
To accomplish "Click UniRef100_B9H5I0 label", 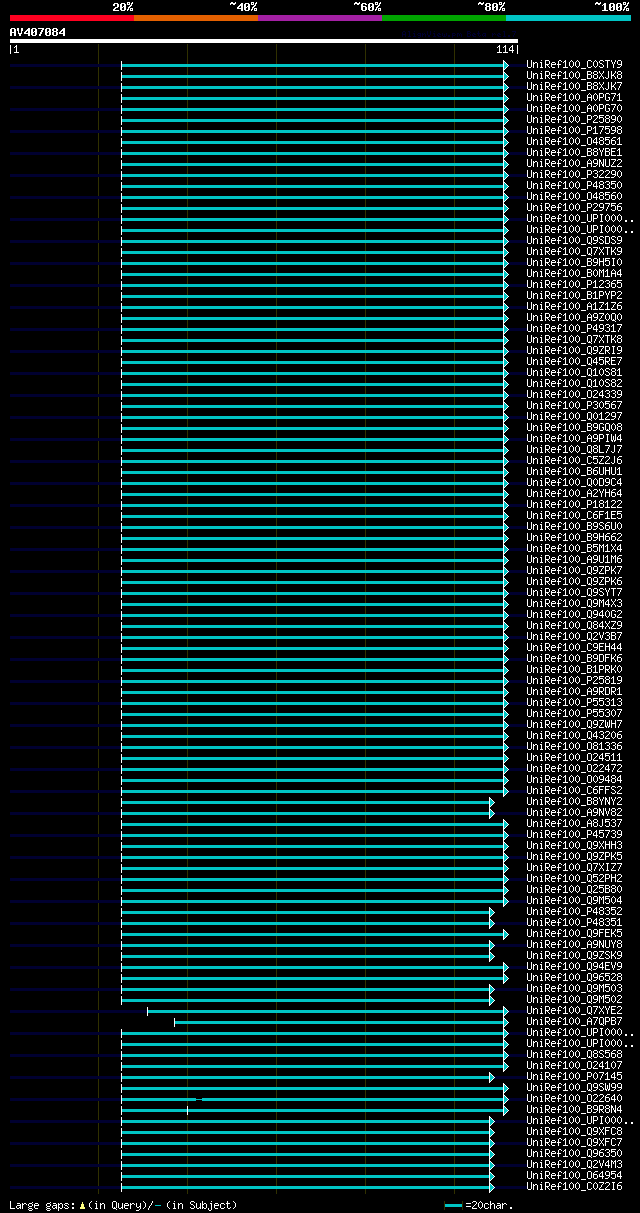I will pyautogui.click(x=574, y=262).
